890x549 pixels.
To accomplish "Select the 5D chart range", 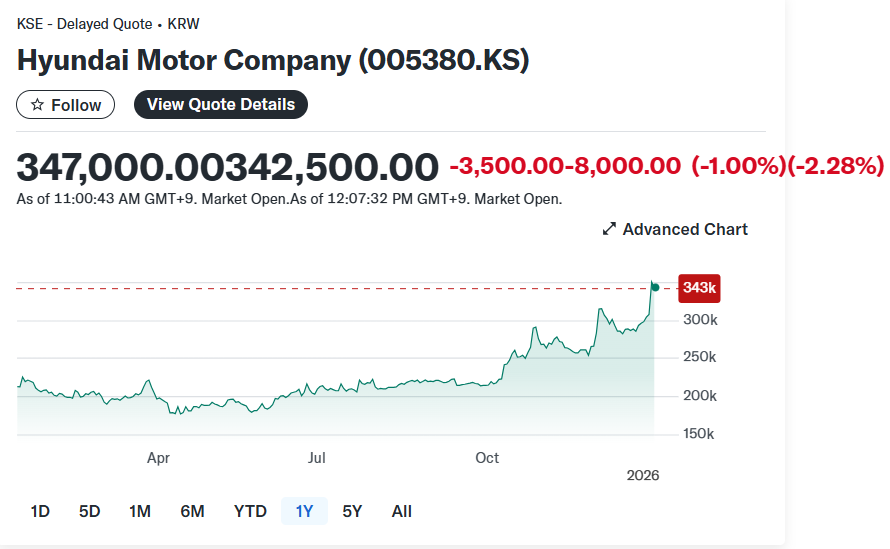I will (x=90, y=511).
